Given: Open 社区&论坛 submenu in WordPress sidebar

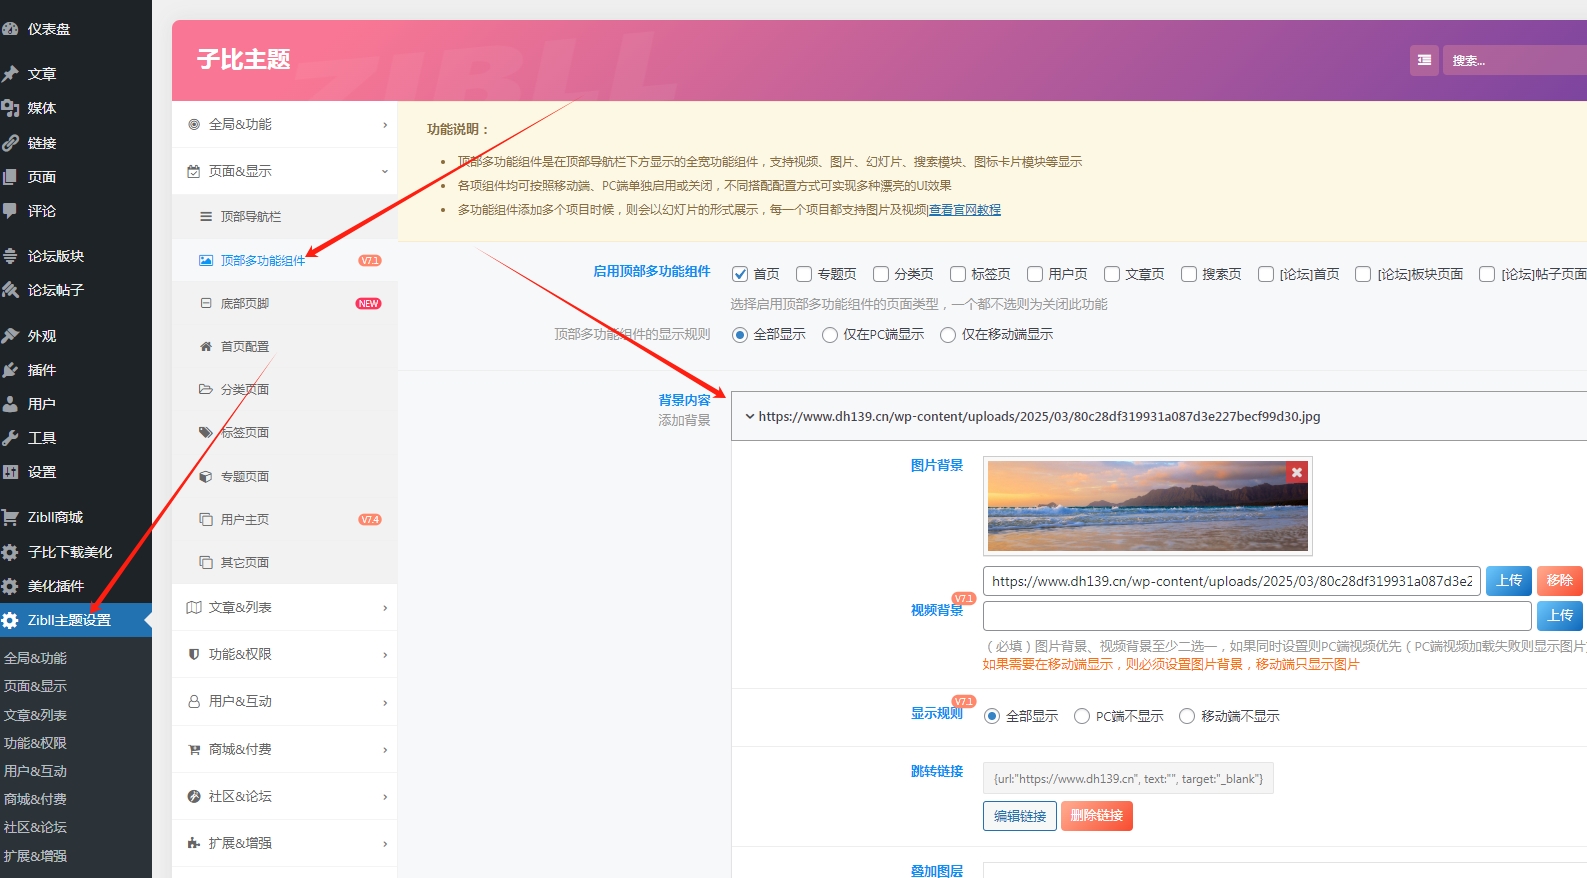Looking at the screenshot, I should tap(35, 827).
